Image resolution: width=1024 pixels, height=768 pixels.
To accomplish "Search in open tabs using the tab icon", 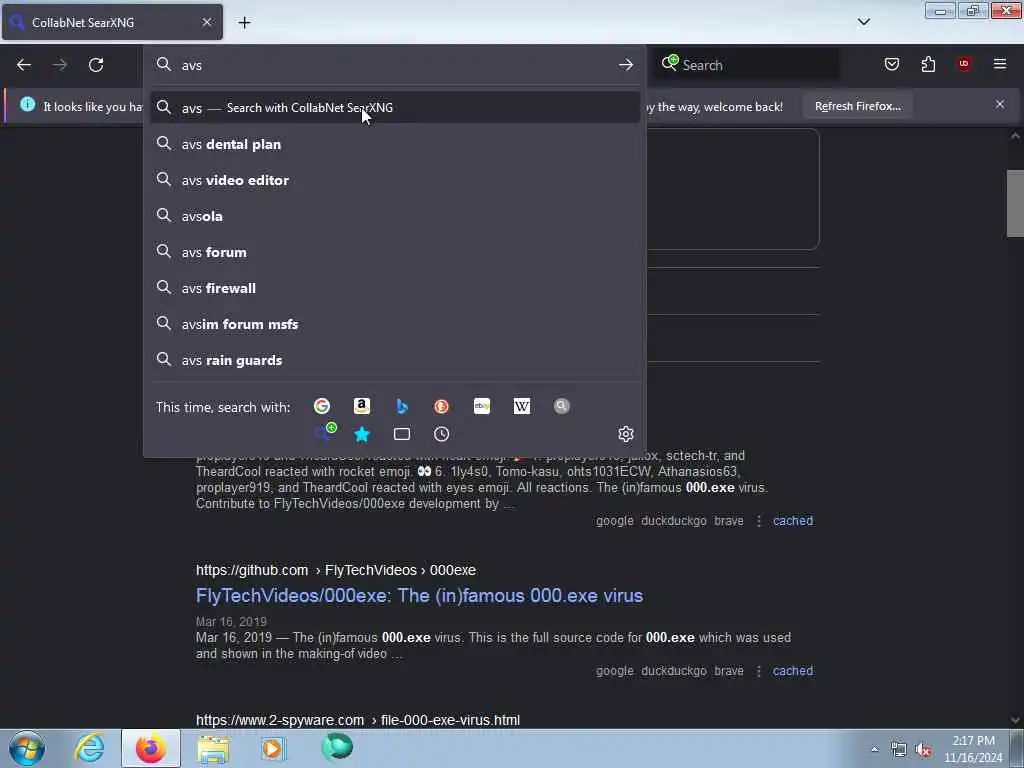I will [402, 434].
